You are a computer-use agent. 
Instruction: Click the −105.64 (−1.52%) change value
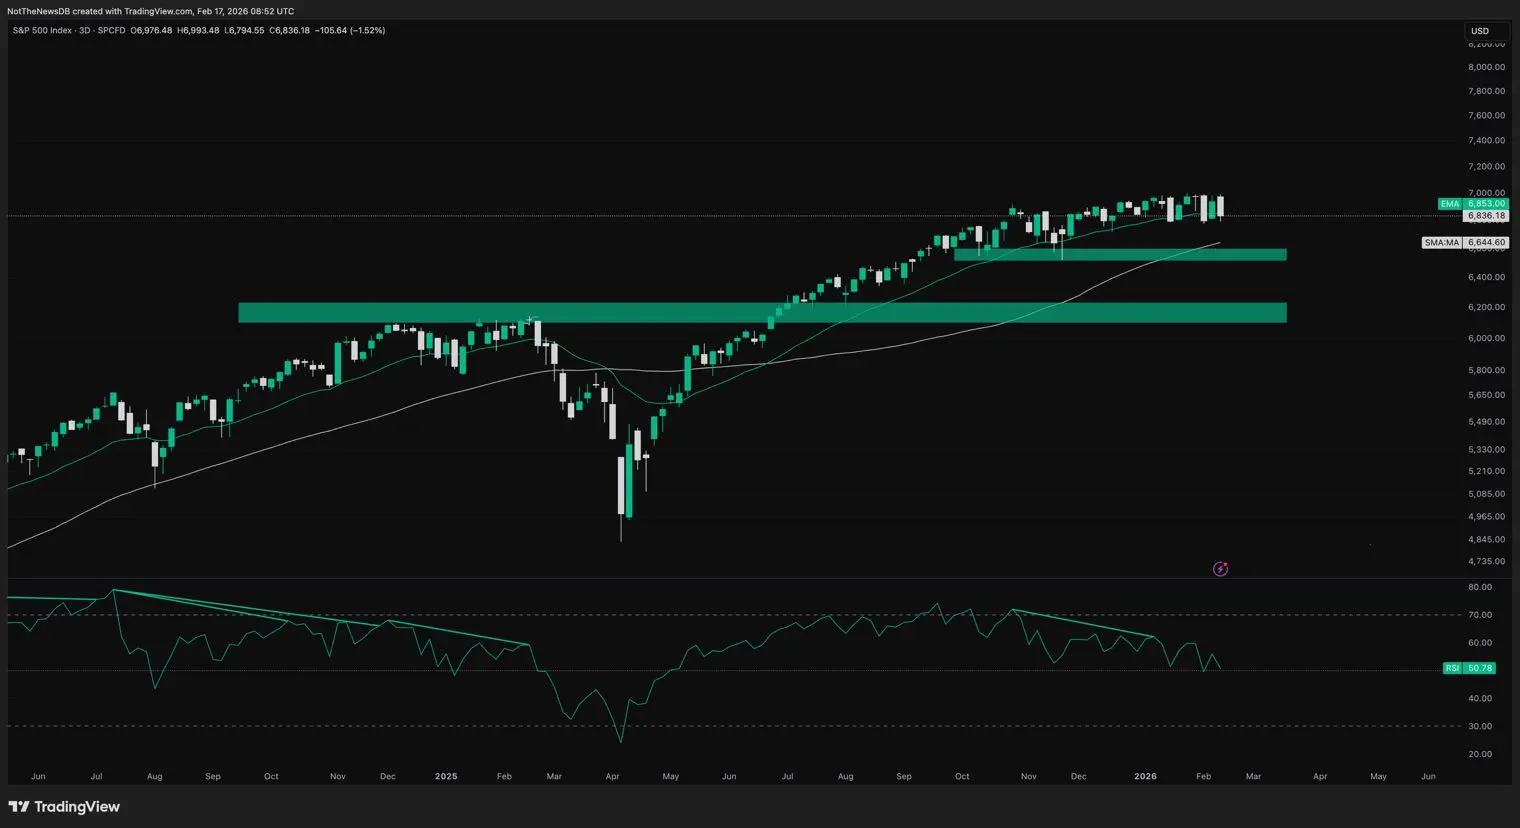click(x=350, y=31)
